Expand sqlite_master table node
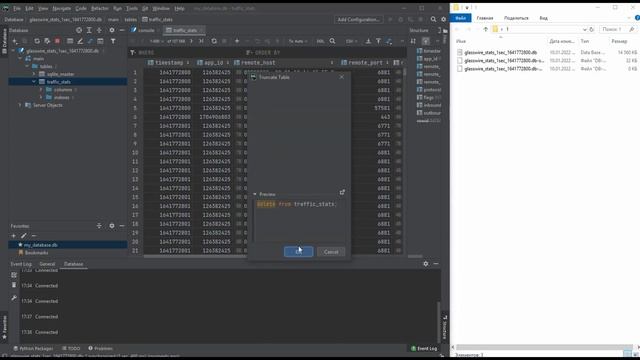Screen dimensions: 640x360 34,74
